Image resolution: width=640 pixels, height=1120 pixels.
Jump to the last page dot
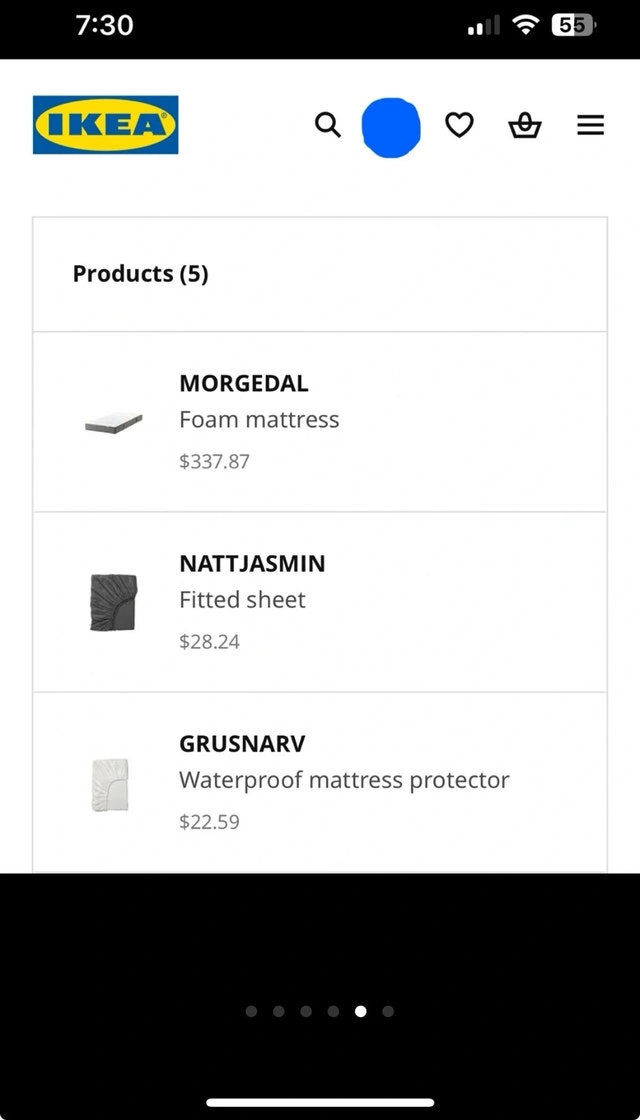pos(388,1011)
